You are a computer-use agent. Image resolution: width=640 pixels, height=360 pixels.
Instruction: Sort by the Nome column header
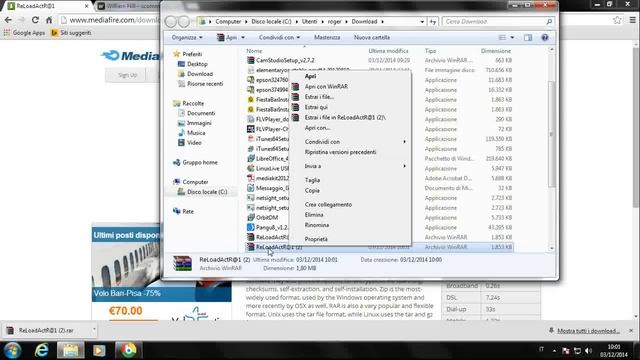point(254,51)
